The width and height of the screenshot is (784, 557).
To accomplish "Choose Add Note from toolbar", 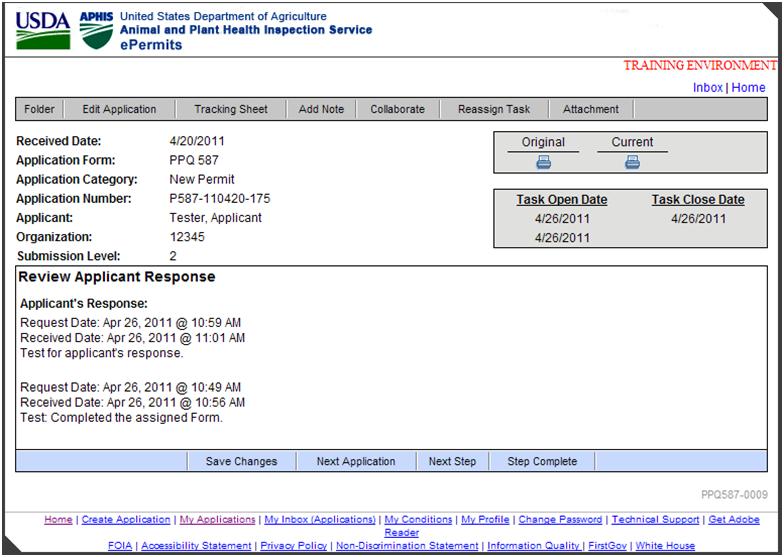I will pyautogui.click(x=321, y=109).
